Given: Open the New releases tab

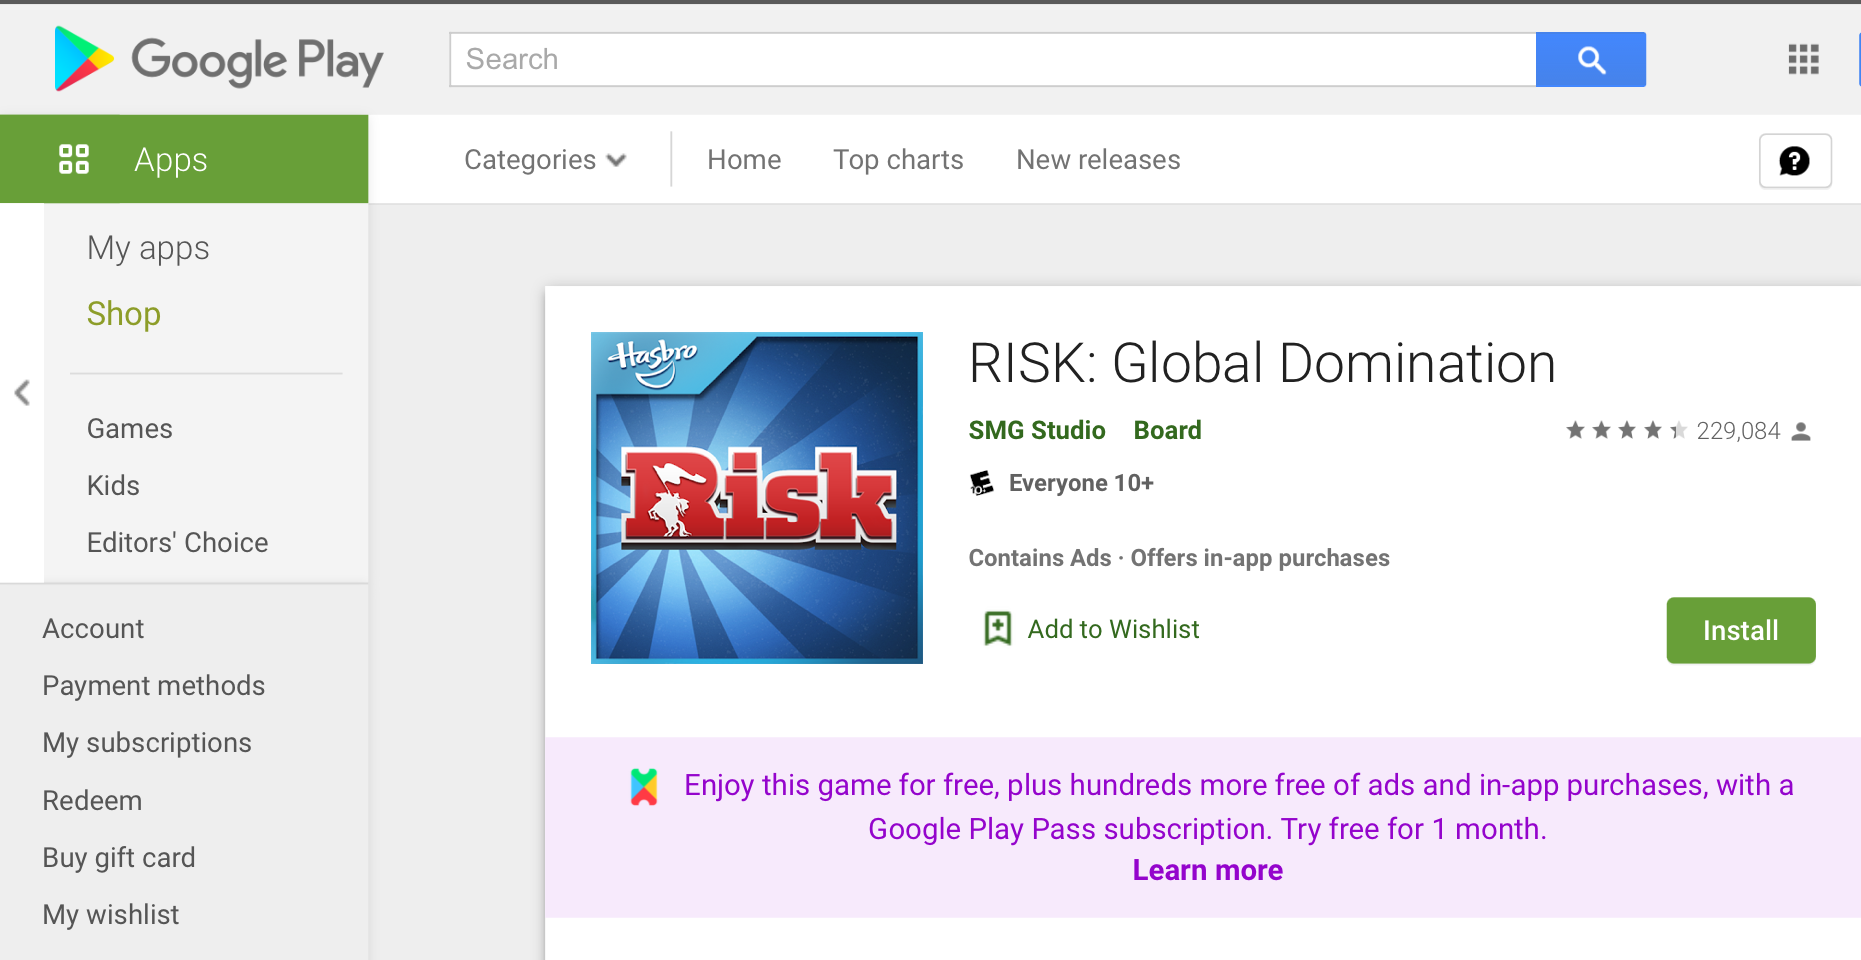Looking at the screenshot, I should [x=1098, y=160].
